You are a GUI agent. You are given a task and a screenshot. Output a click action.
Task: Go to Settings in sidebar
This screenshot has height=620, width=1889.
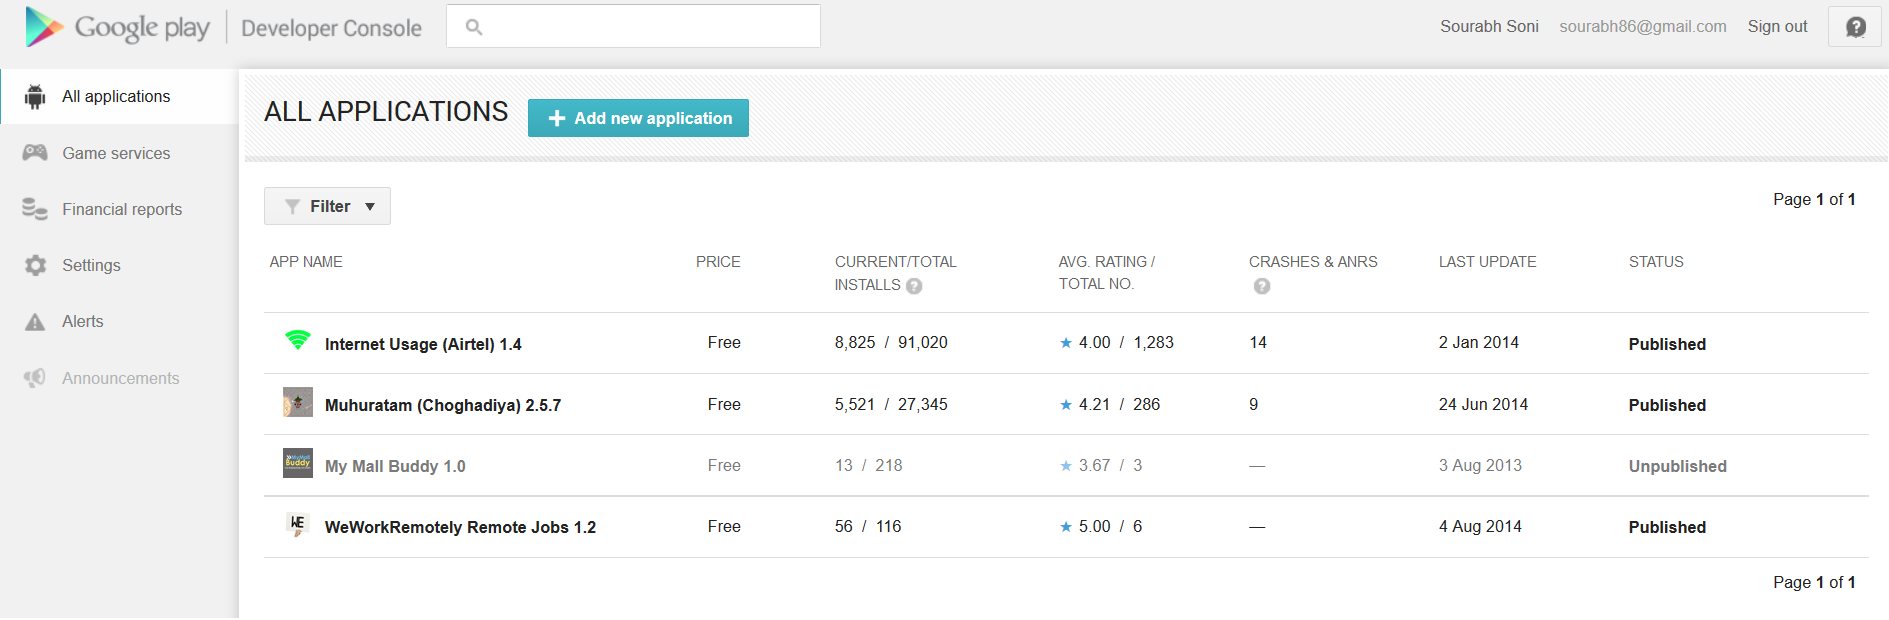coord(91,265)
